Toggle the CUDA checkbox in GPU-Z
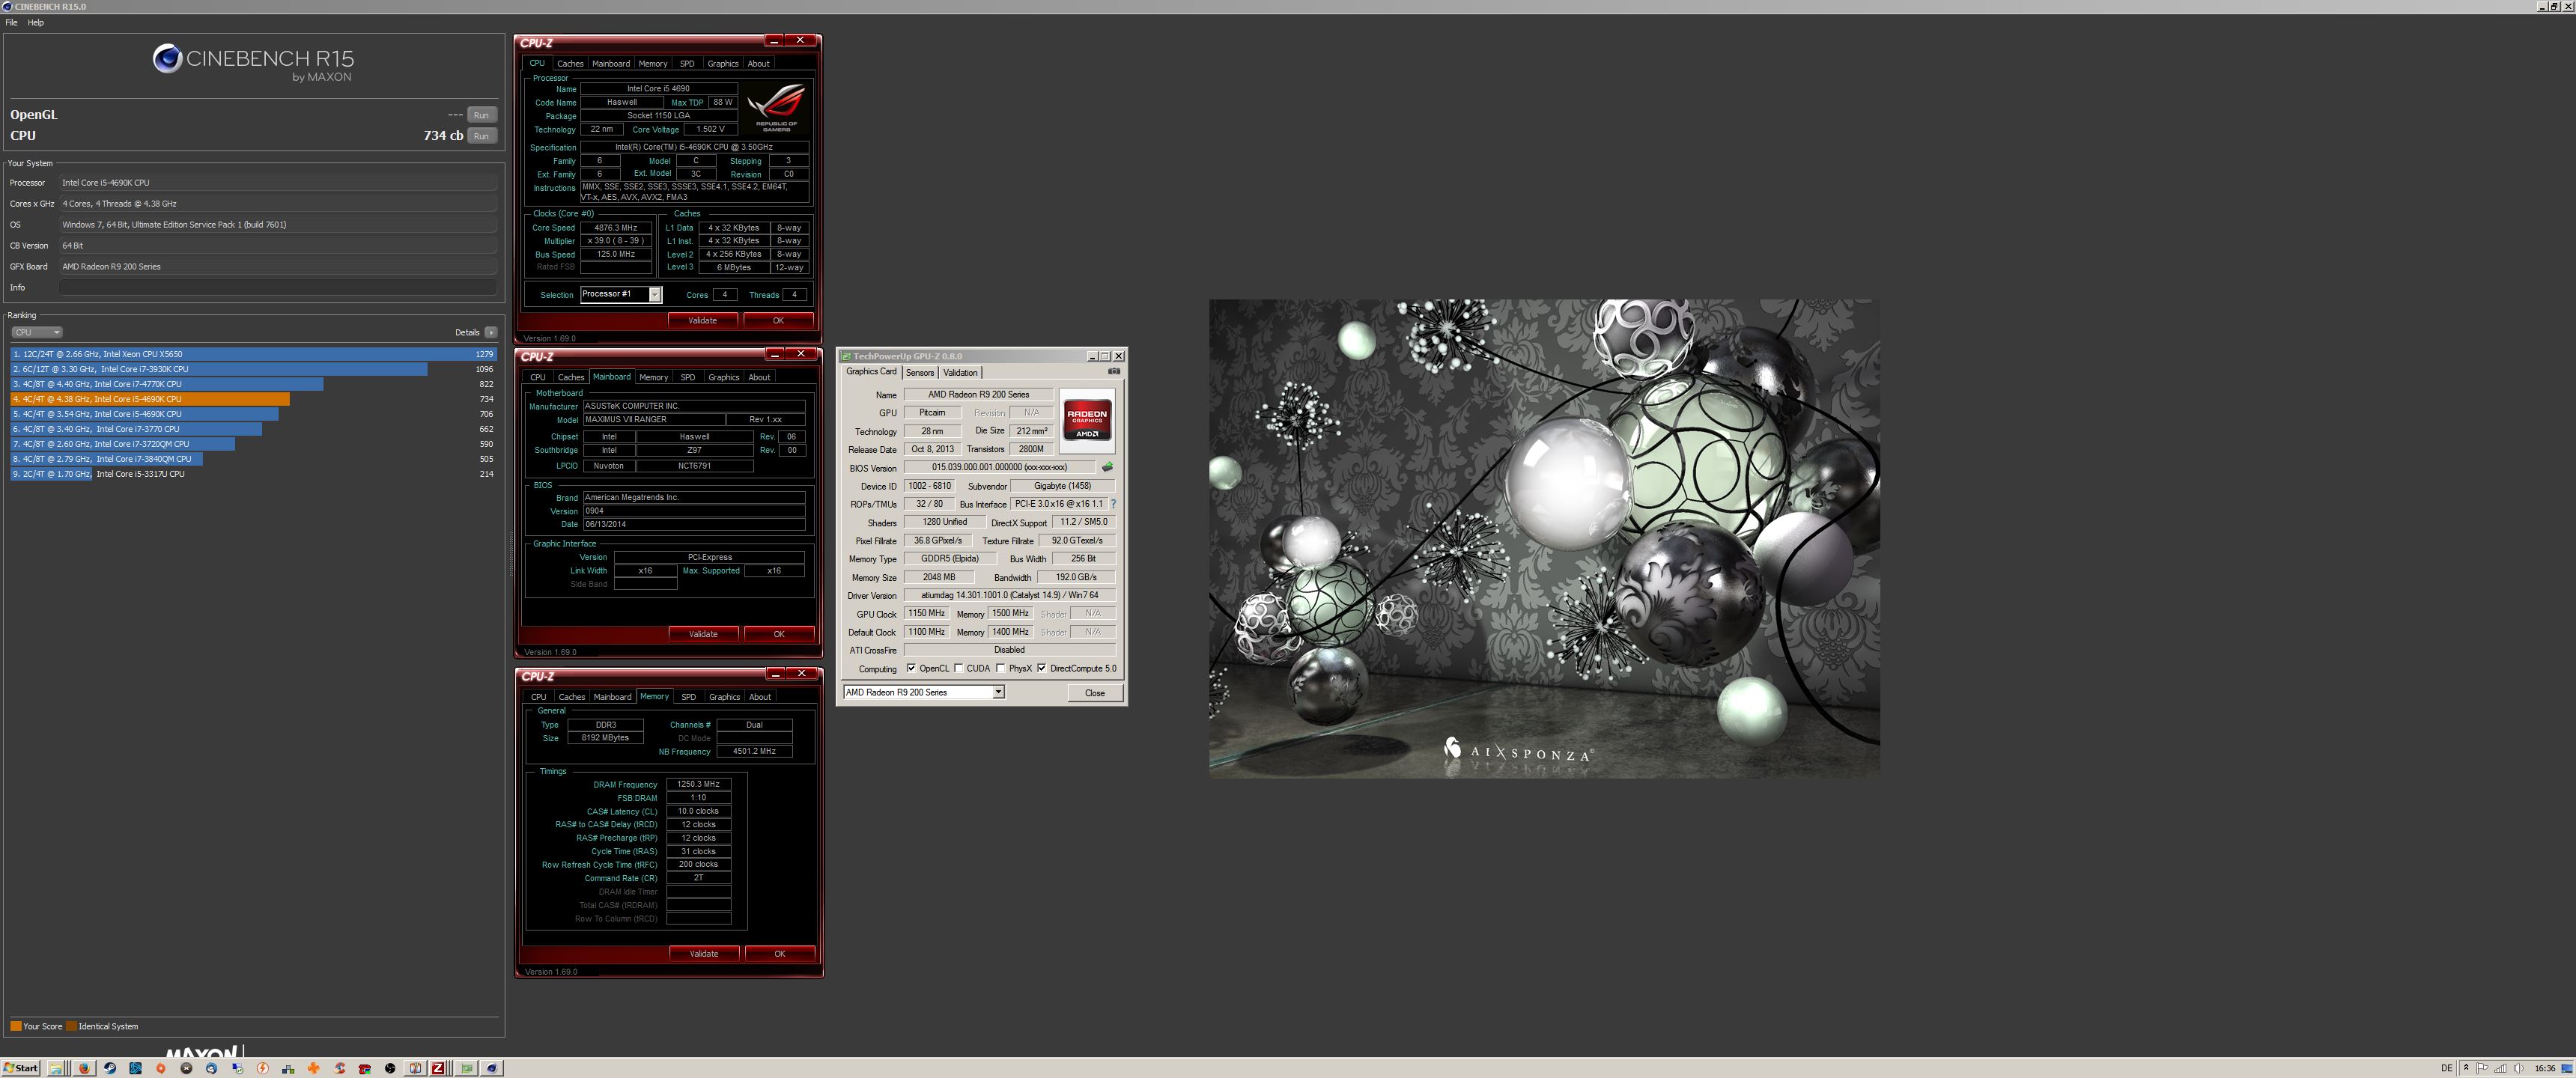This screenshot has height=1078, width=2576. tap(959, 668)
